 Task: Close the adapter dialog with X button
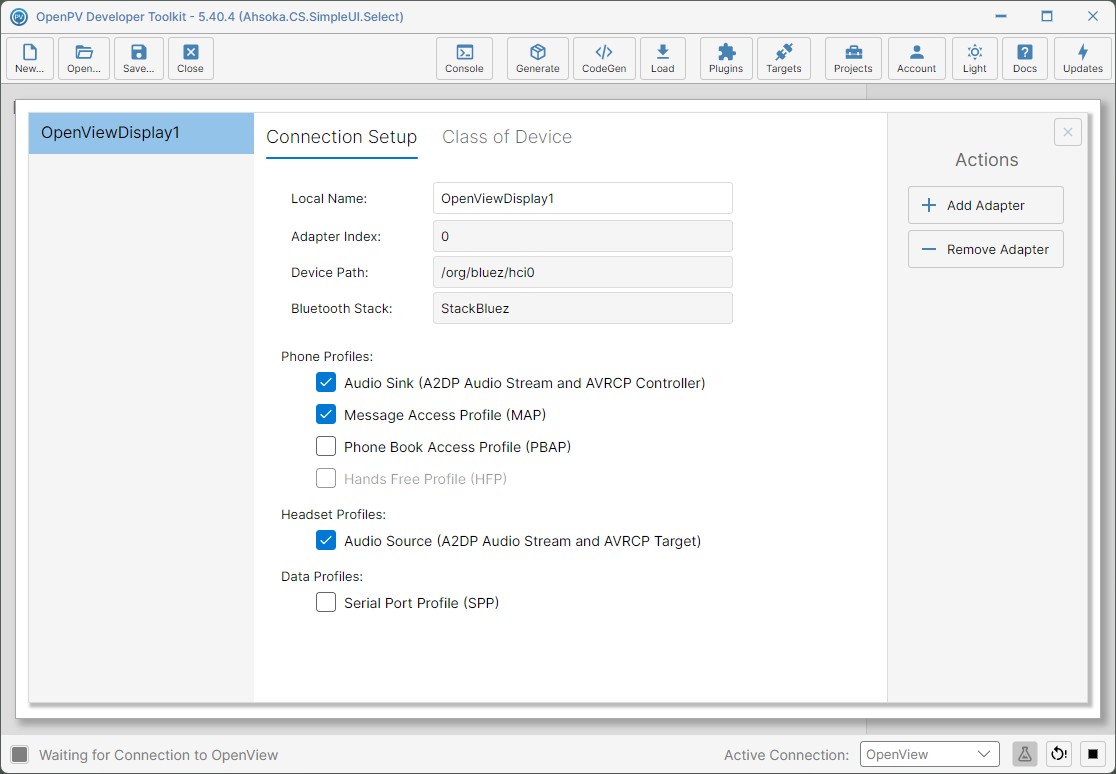pos(1068,132)
